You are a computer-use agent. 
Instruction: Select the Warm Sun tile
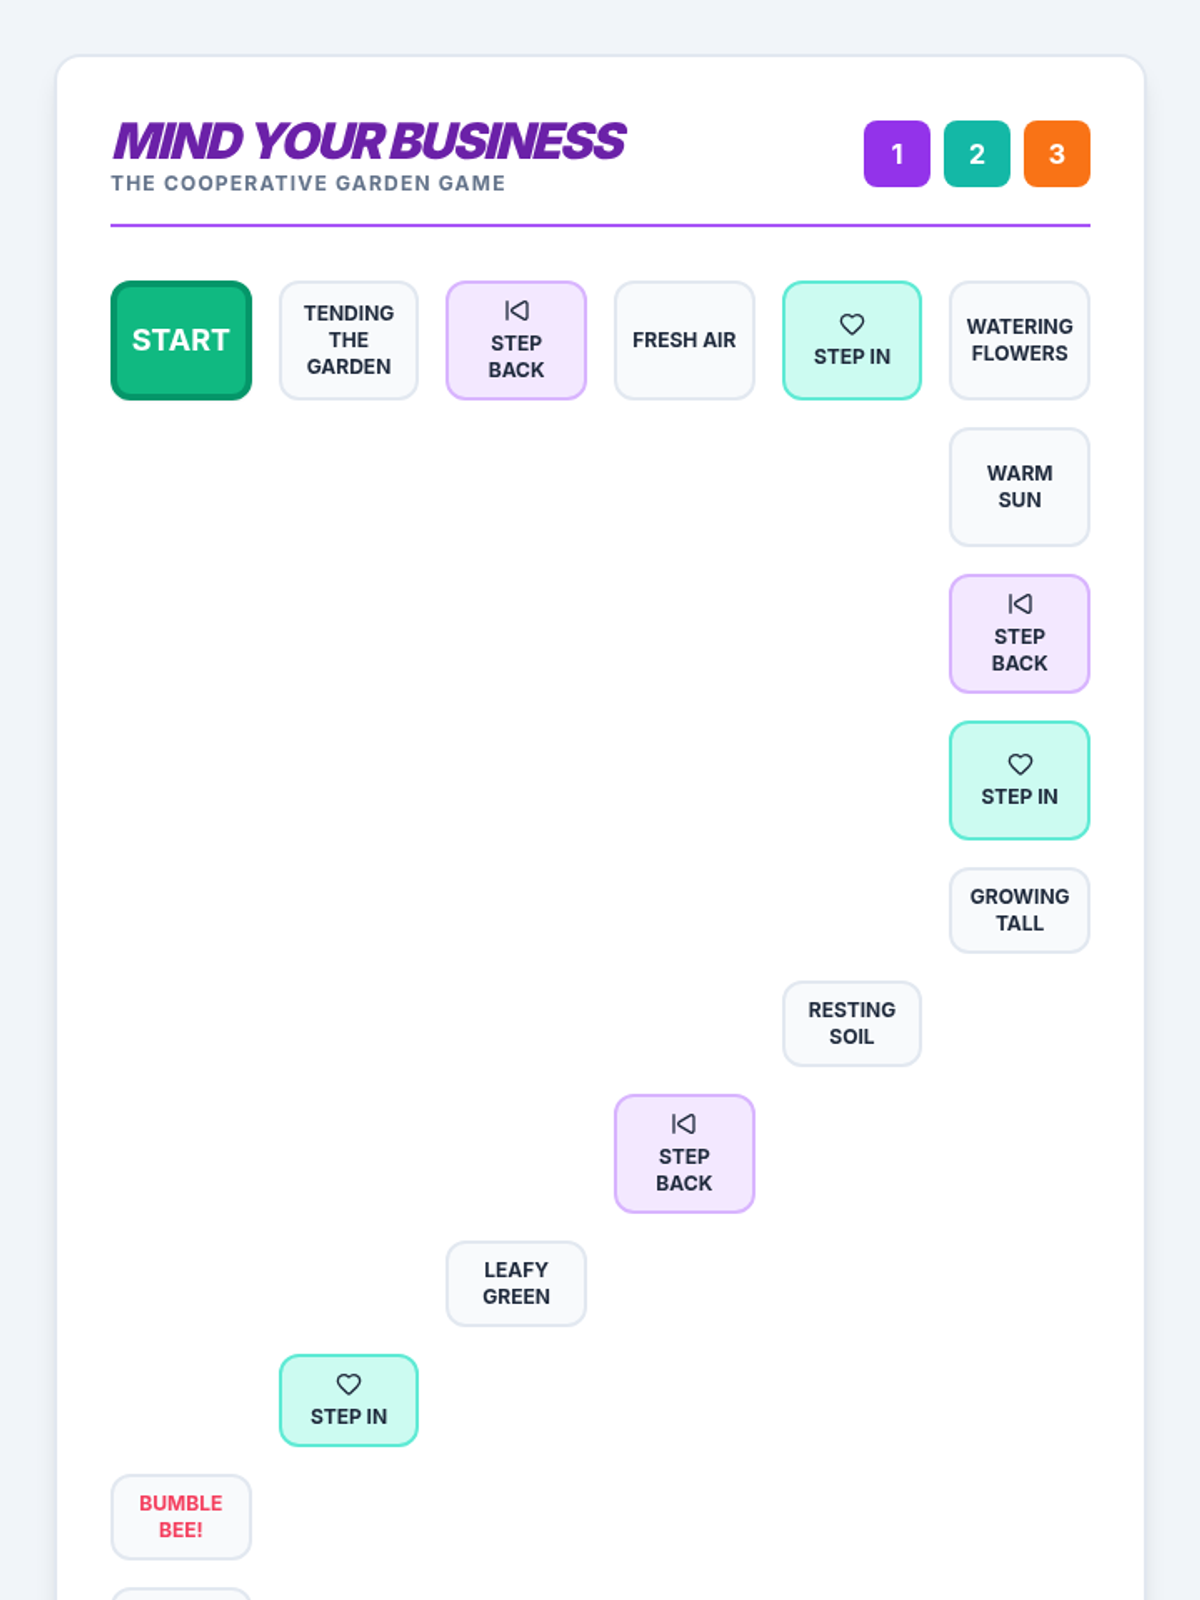pos(1019,487)
